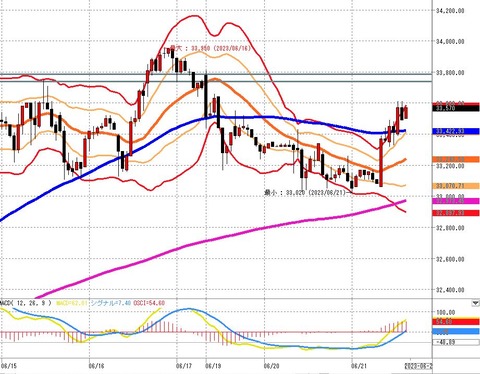Image resolution: width=480 pixels, height=374 pixels.
Task: Click the dark orange moving average price tag
Action: click(456, 159)
